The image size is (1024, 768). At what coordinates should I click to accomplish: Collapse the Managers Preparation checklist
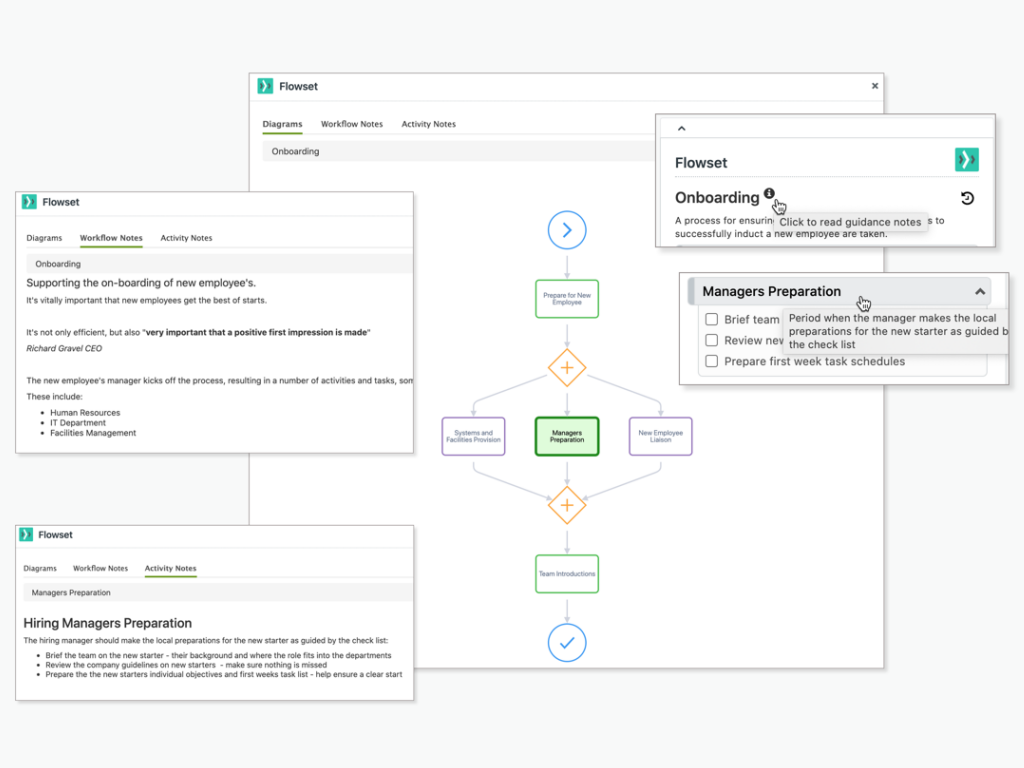tap(980, 291)
